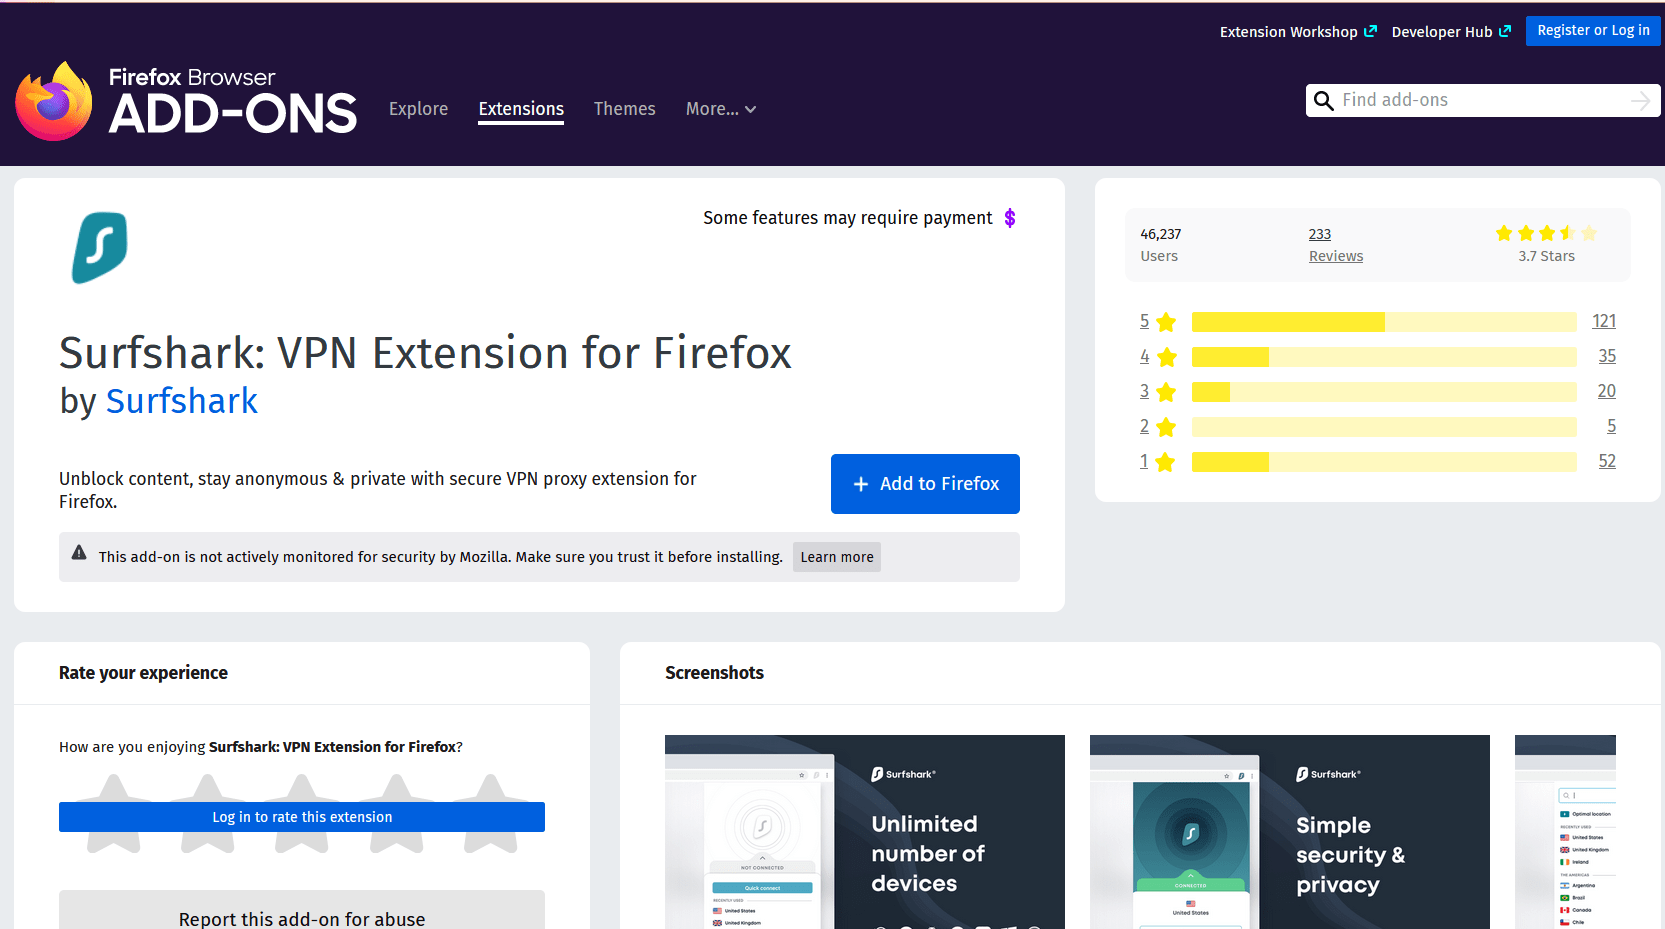Image resolution: width=1665 pixels, height=929 pixels.
Task: Open the Unlimited number of devices screenshot
Action: coord(865,832)
